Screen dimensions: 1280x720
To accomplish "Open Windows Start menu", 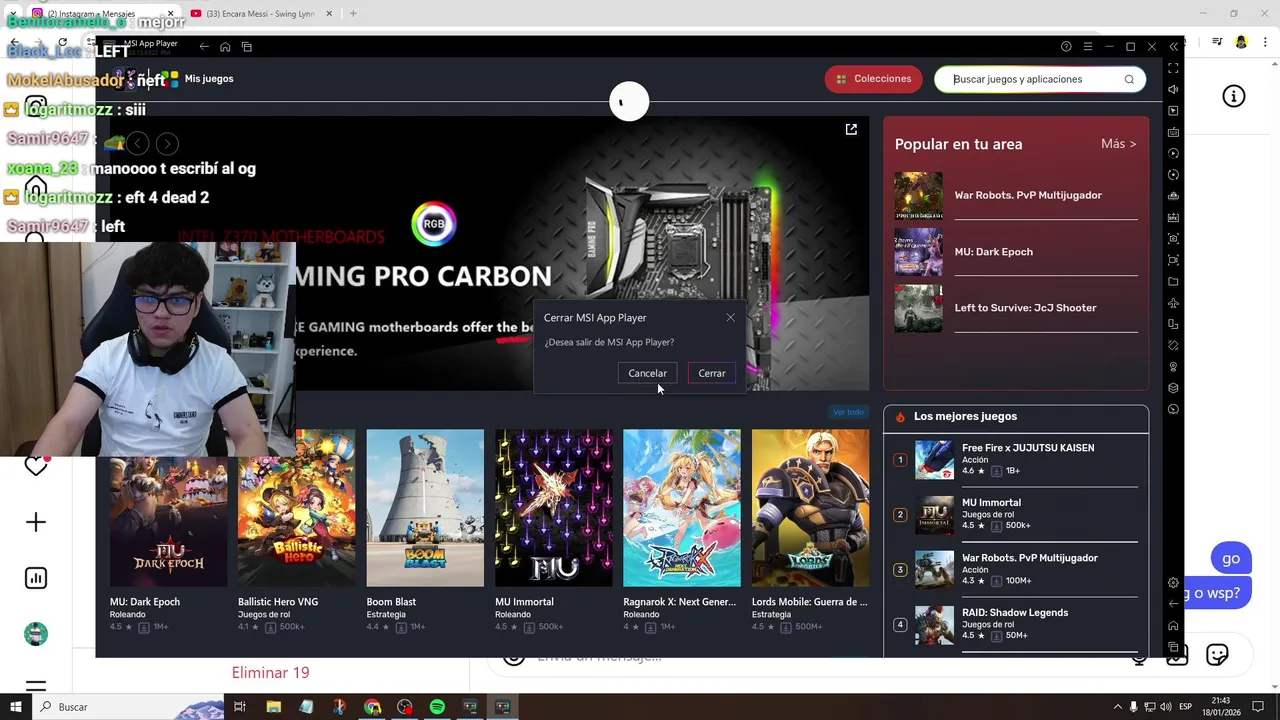I will (x=15, y=707).
